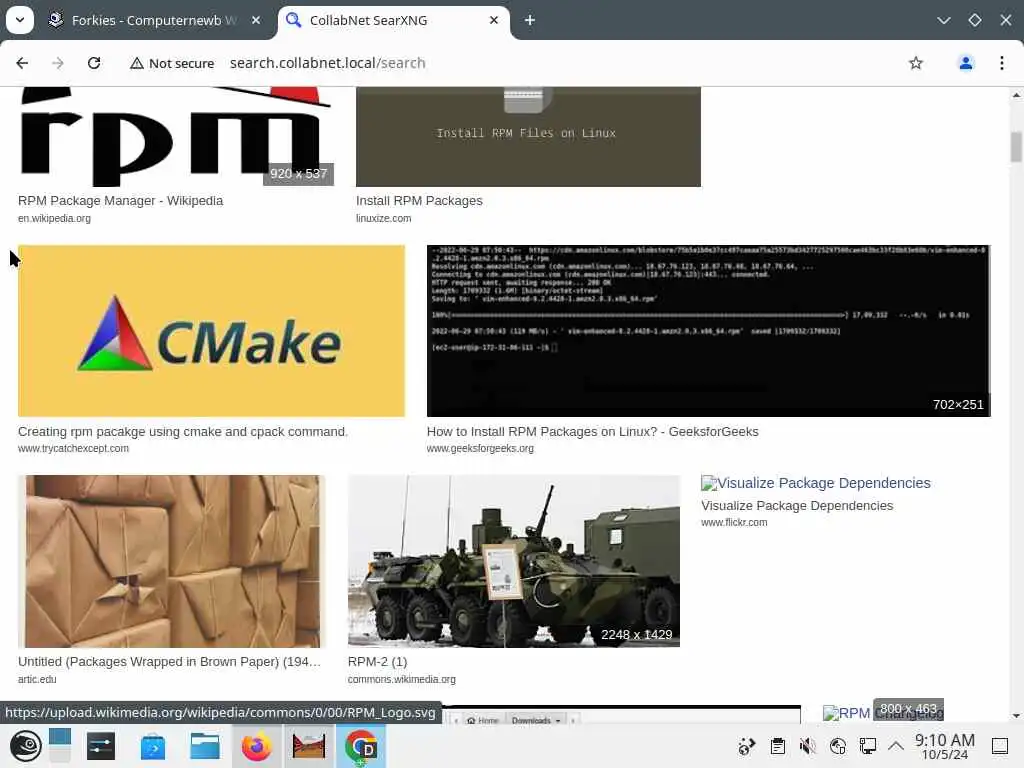The image size is (1024, 768).
Task: Expand the tab search dropdown arrow
Action: coord(20,20)
